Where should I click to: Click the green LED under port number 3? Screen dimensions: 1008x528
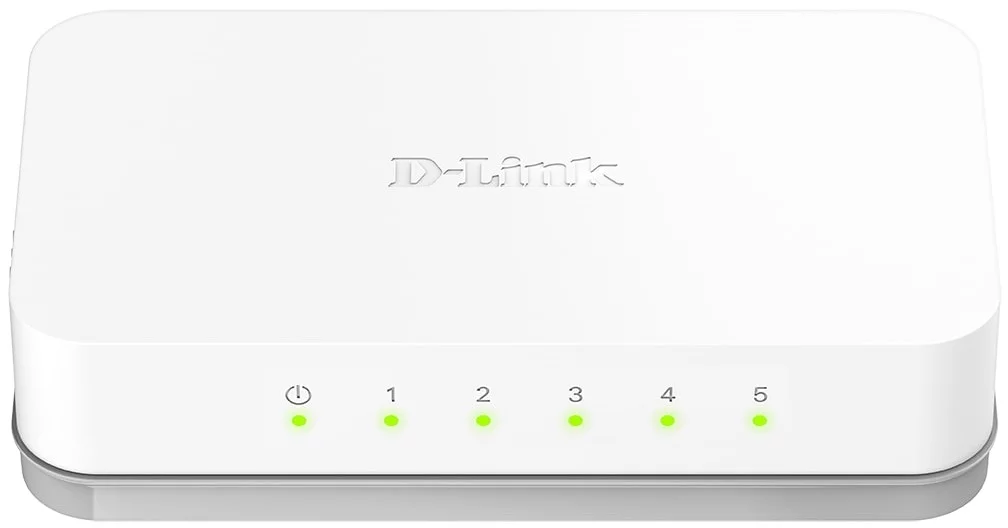tap(575, 421)
